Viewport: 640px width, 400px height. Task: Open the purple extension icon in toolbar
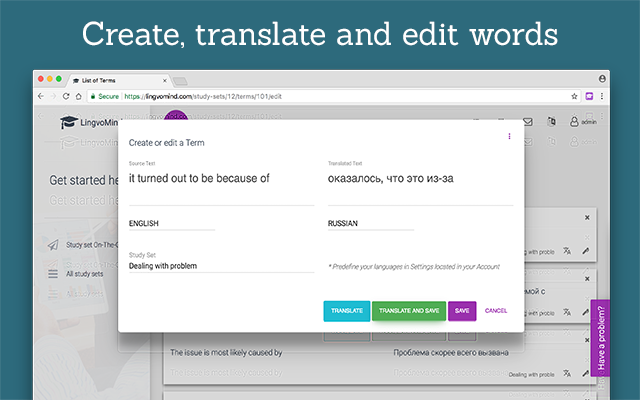(589, 96)
